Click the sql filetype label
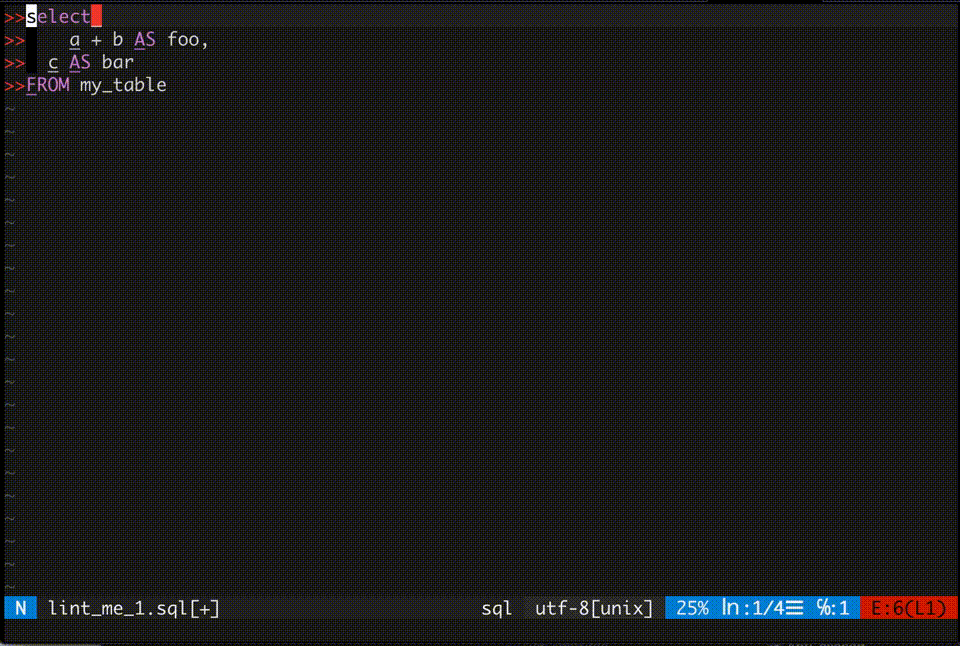 pyautogui.click(x=495, y=608)
